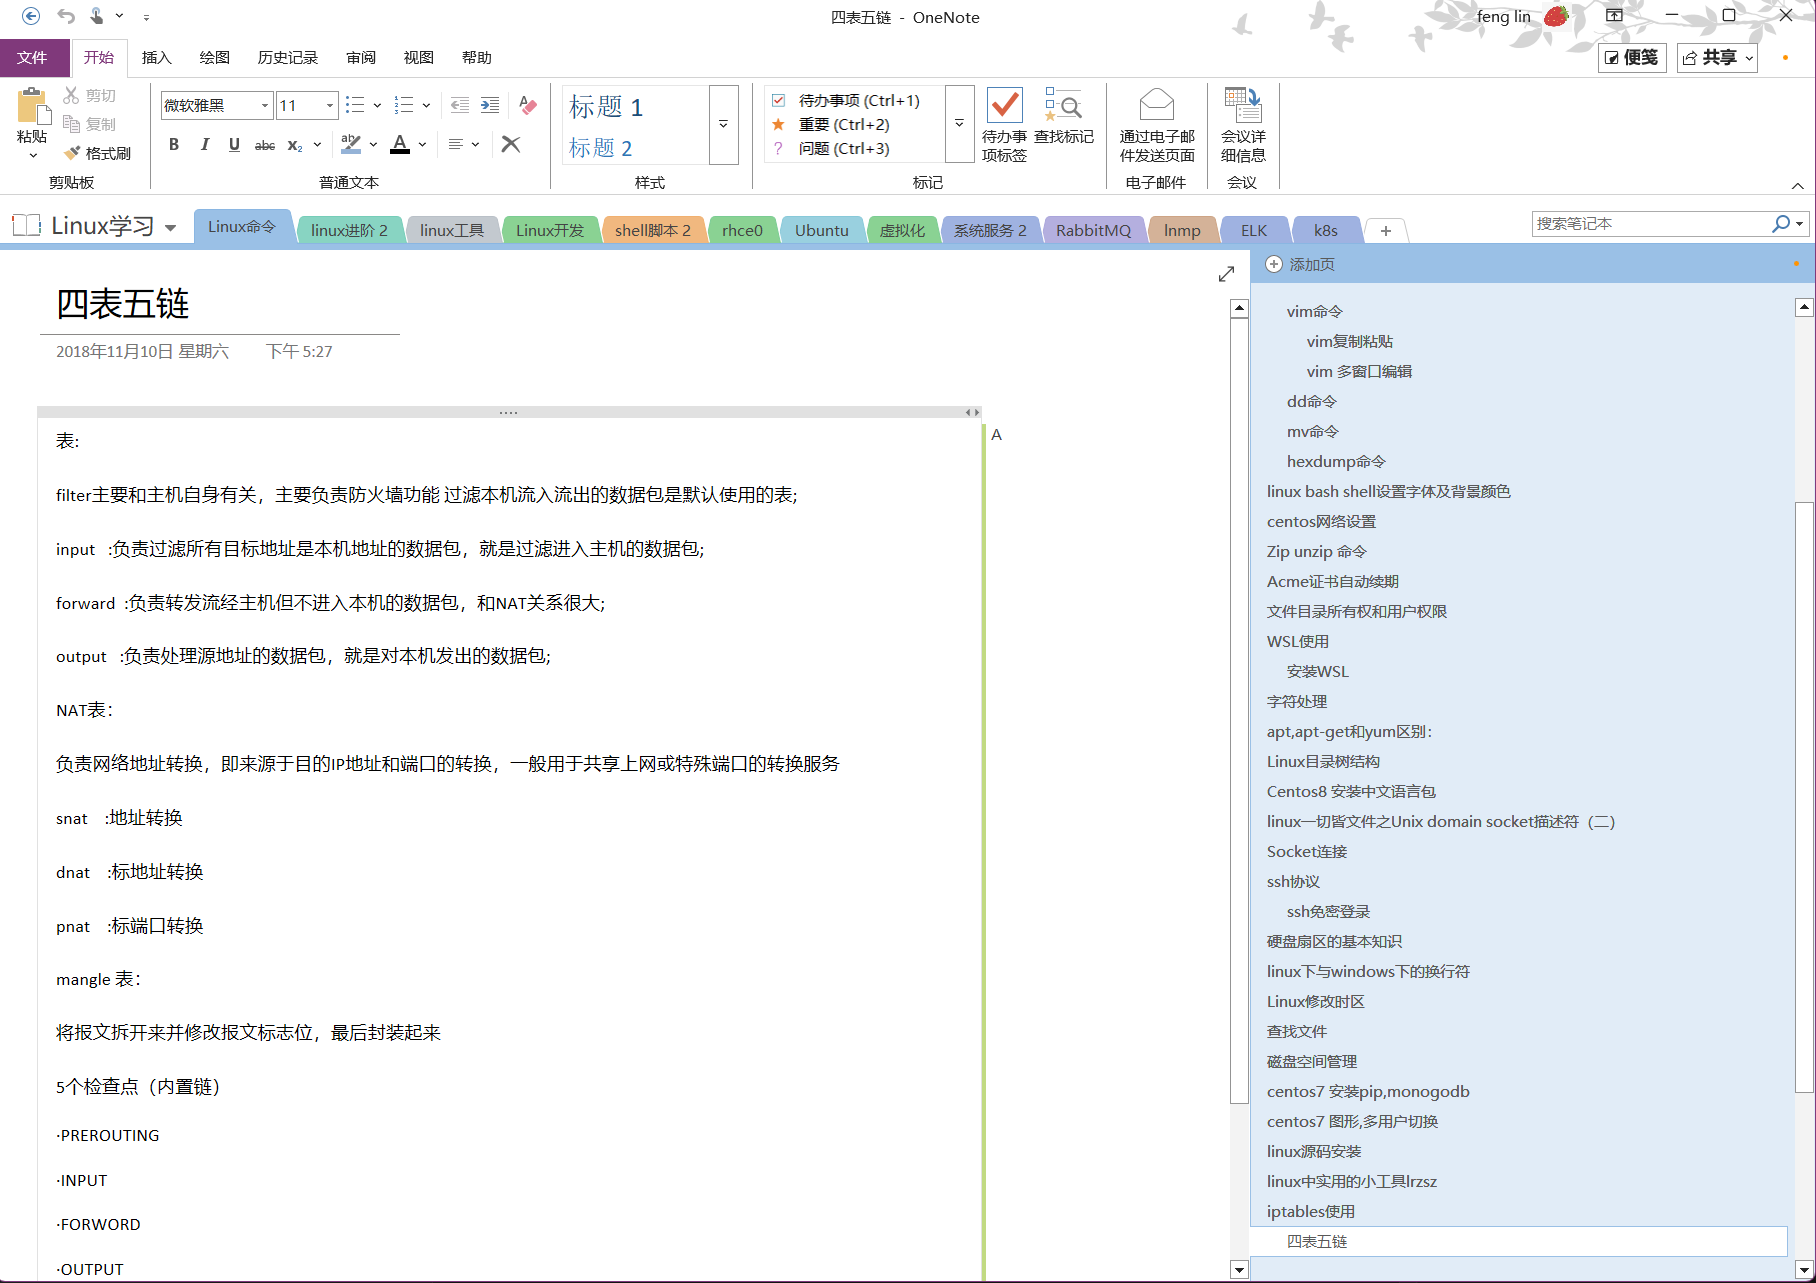Toggle italic formatting
The width and height of the screenshot is (1816, 1283).
[x=203, y=145]
